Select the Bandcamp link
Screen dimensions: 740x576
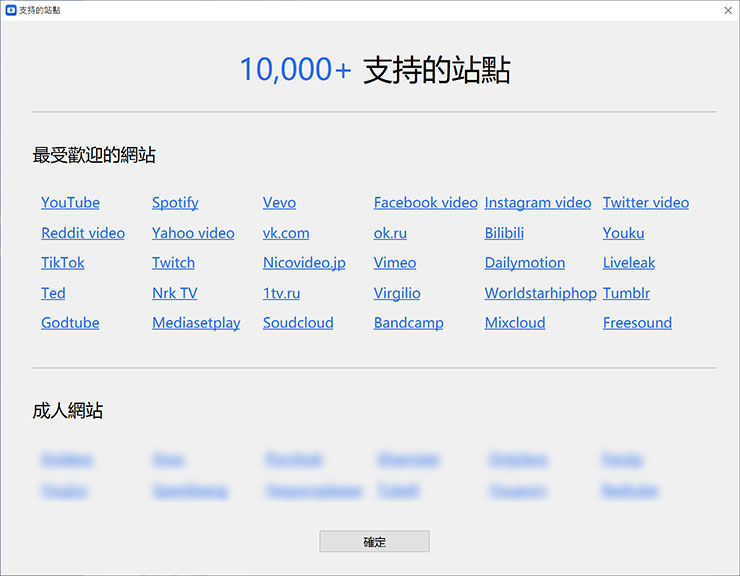point(409,323)
